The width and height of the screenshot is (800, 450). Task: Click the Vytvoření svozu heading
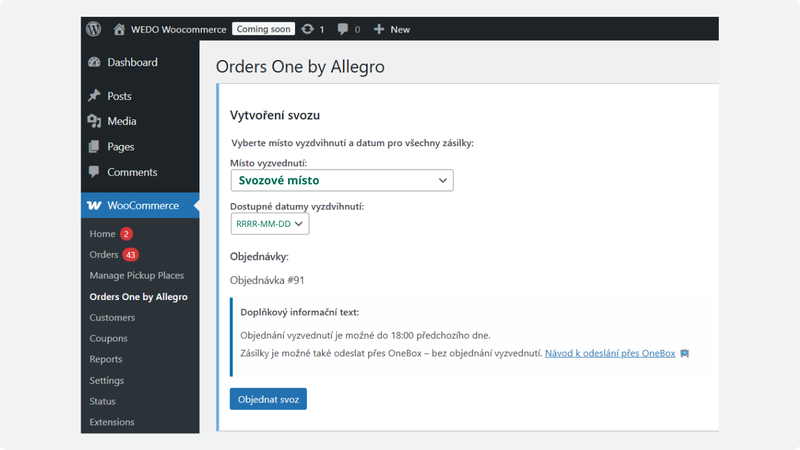[x=274, y=115]
